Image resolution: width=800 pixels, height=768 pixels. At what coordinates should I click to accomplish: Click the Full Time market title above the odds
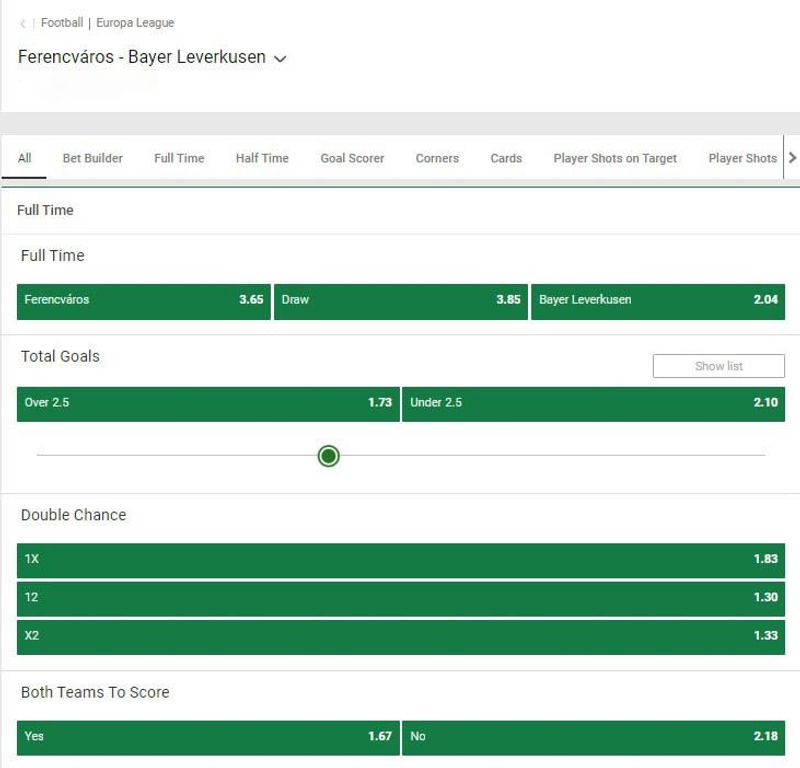[x=53, y=255]
